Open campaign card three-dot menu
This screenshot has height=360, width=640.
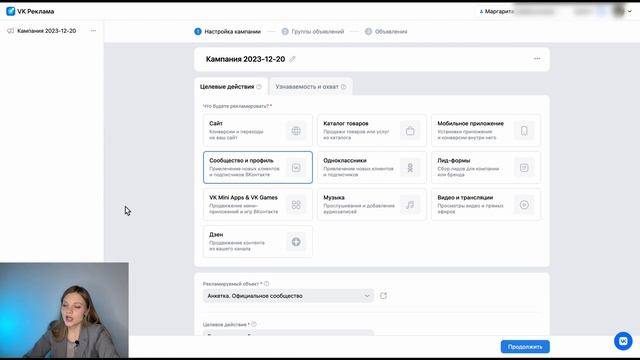[x=537, y=59]
